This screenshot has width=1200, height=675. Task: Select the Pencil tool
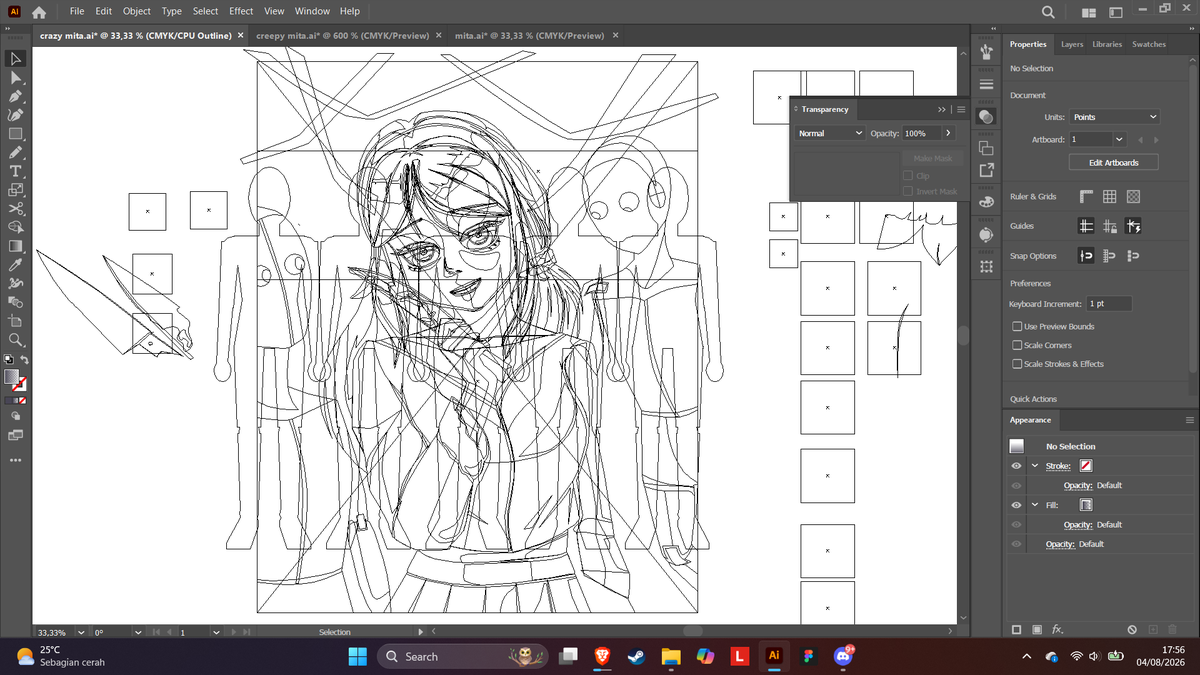(16, 152)
